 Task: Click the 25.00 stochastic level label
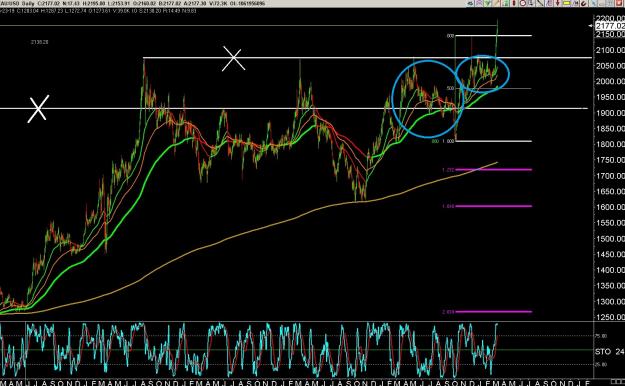coord(601,364)
